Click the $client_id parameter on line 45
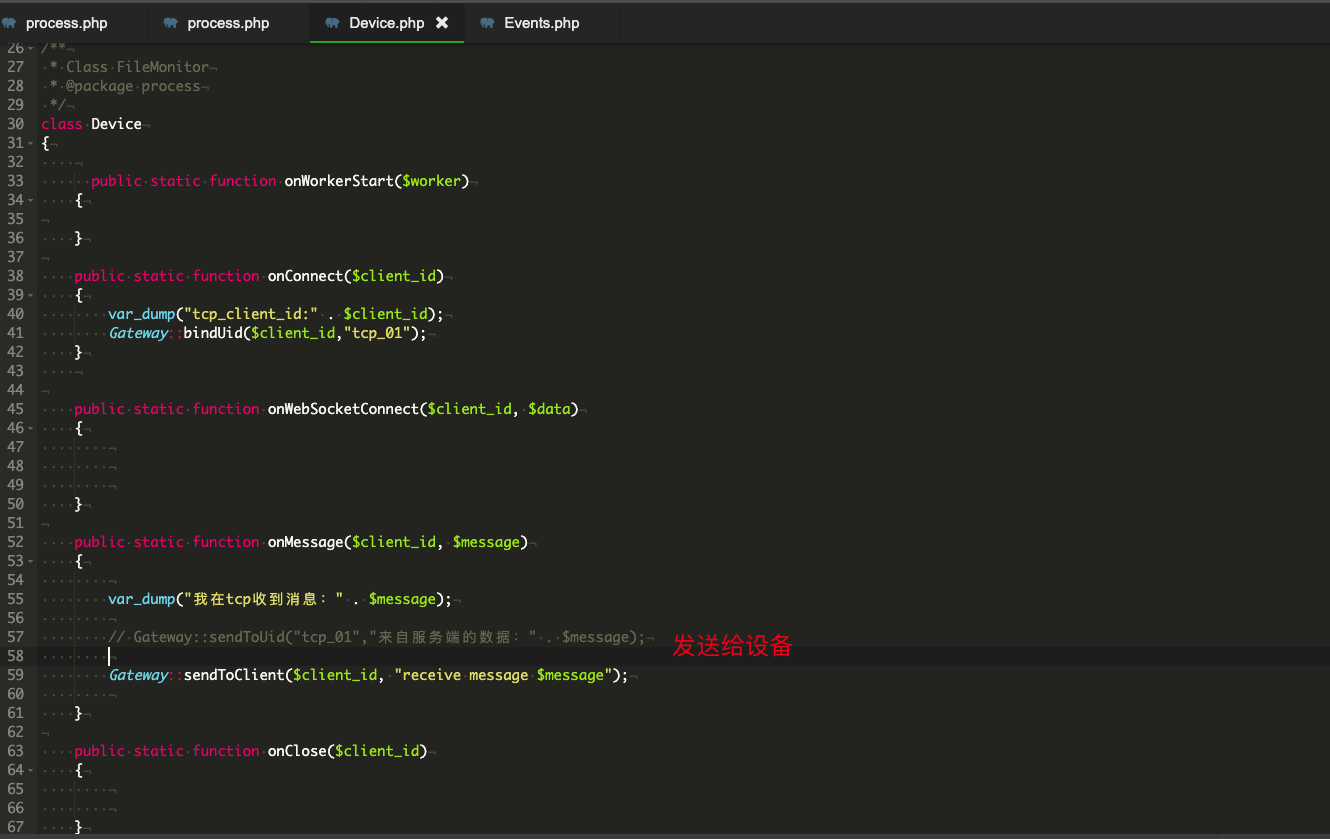This screenshot has height=839, width=1330. [x=469, y=409]
